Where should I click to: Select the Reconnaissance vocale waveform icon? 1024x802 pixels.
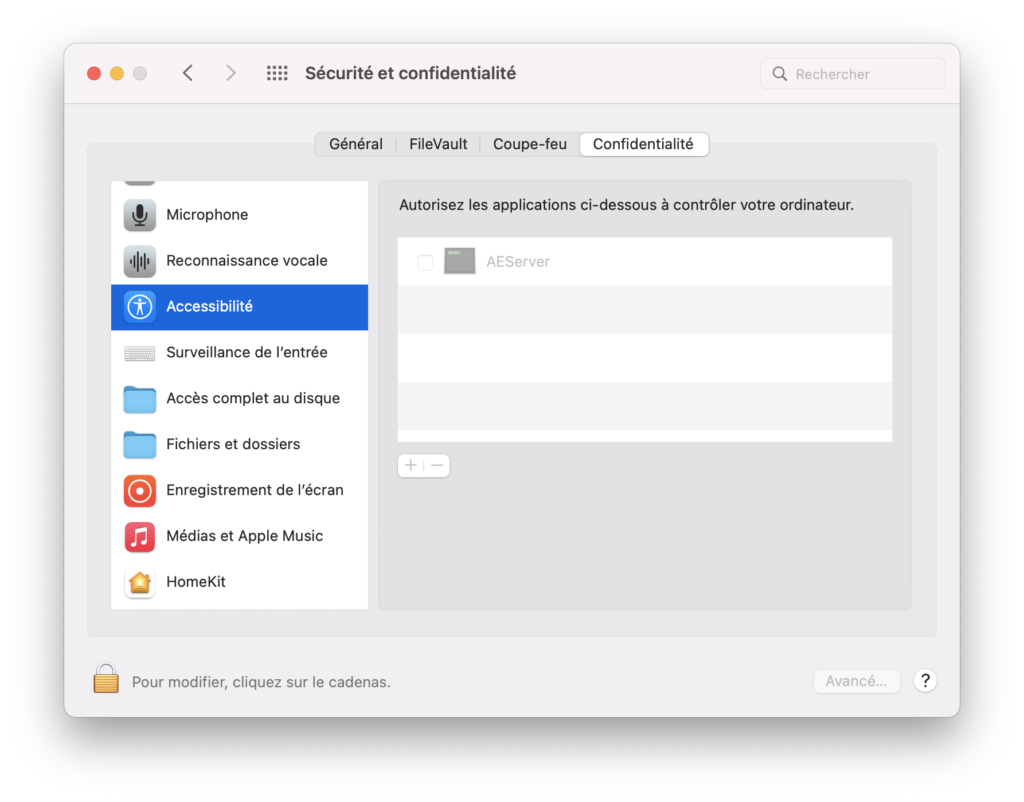[x=140, y=261]
